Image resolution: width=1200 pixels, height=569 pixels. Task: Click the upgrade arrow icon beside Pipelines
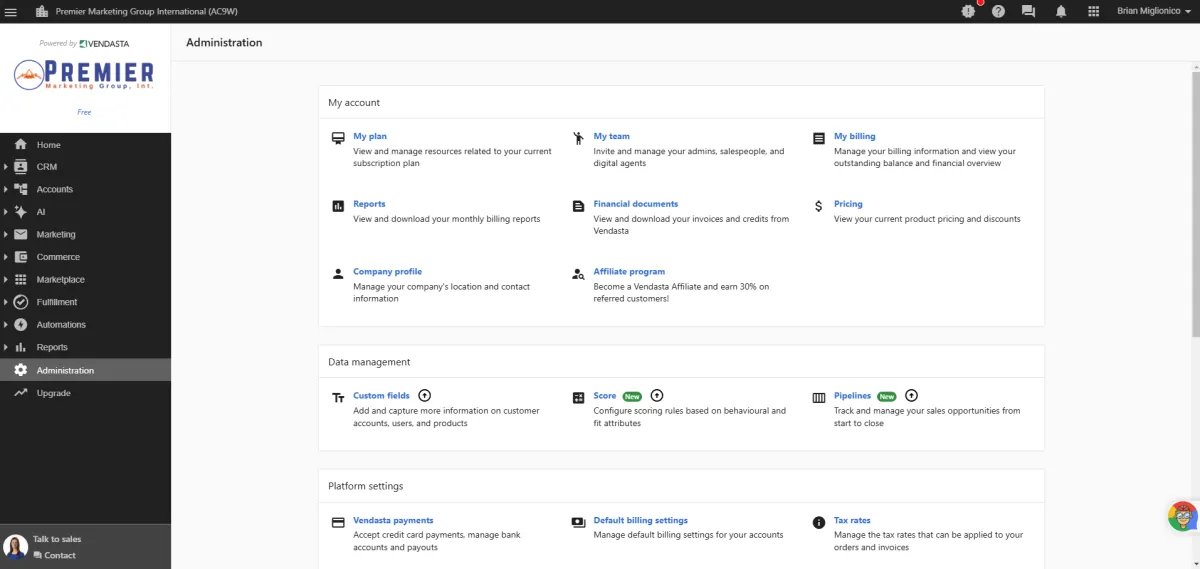tap(911, 396)
